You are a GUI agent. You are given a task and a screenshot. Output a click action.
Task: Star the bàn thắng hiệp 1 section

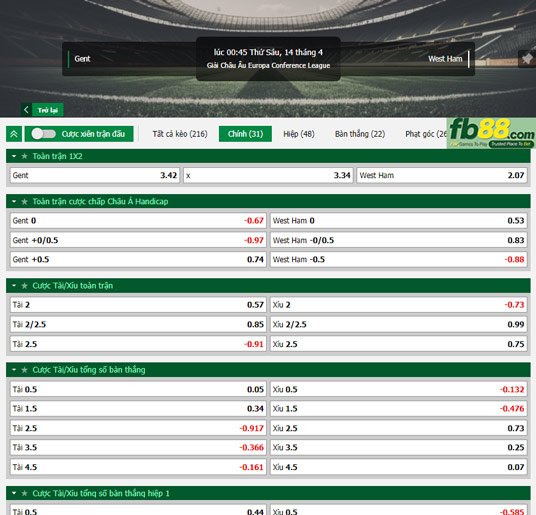[x=24, y=493]
